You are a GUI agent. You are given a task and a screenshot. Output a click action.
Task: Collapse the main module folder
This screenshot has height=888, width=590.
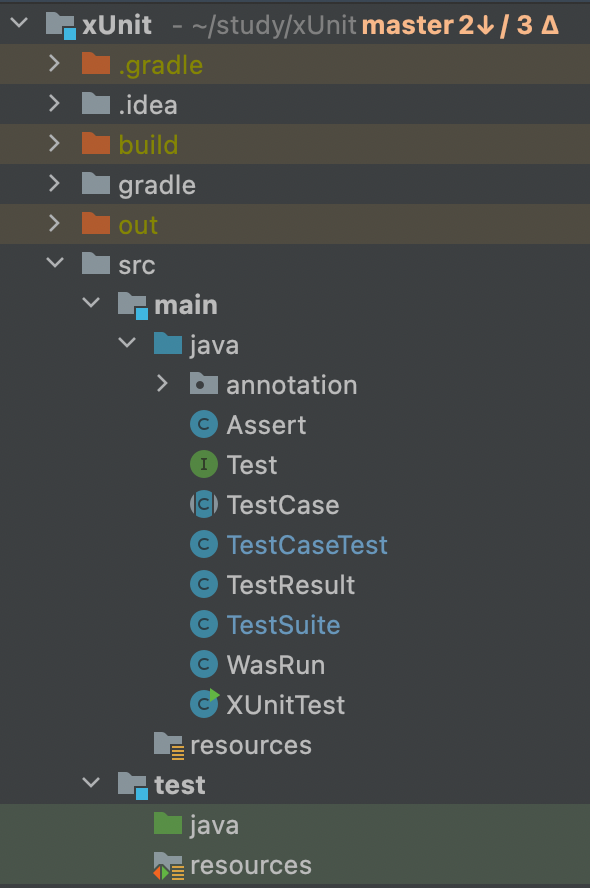(x=91, y=304)
